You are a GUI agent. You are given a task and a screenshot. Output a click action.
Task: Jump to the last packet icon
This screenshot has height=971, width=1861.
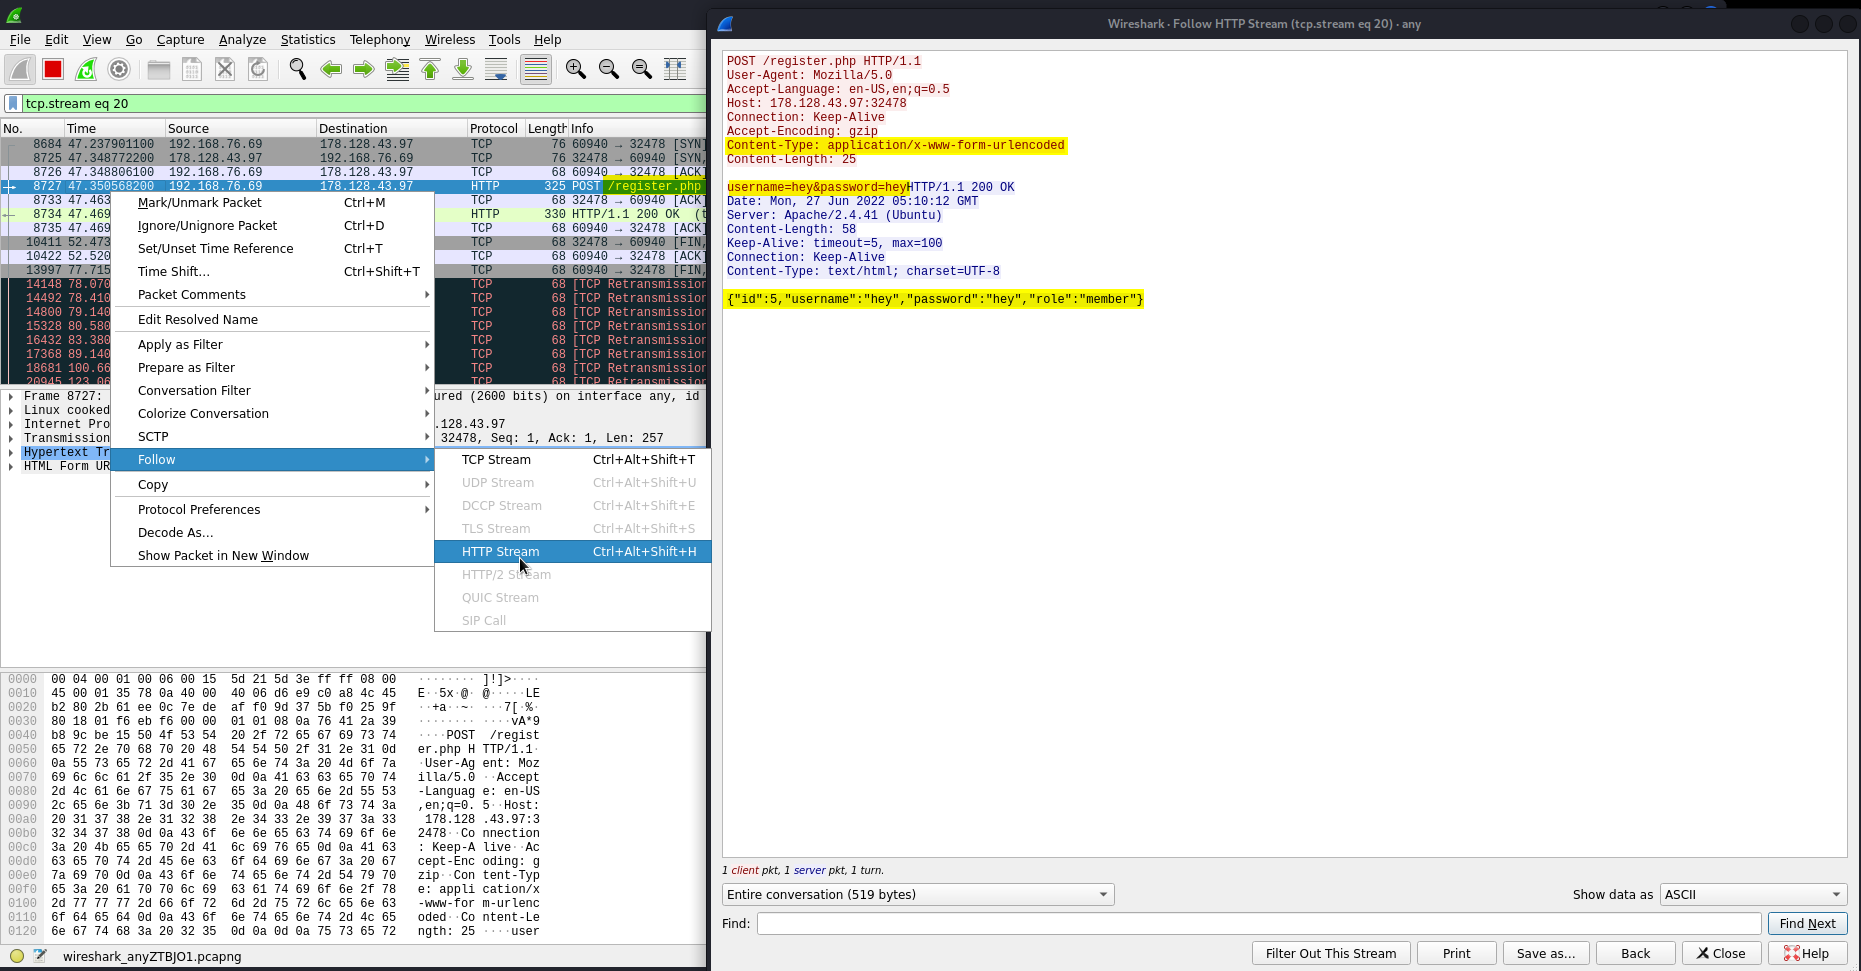coord(463,69)
